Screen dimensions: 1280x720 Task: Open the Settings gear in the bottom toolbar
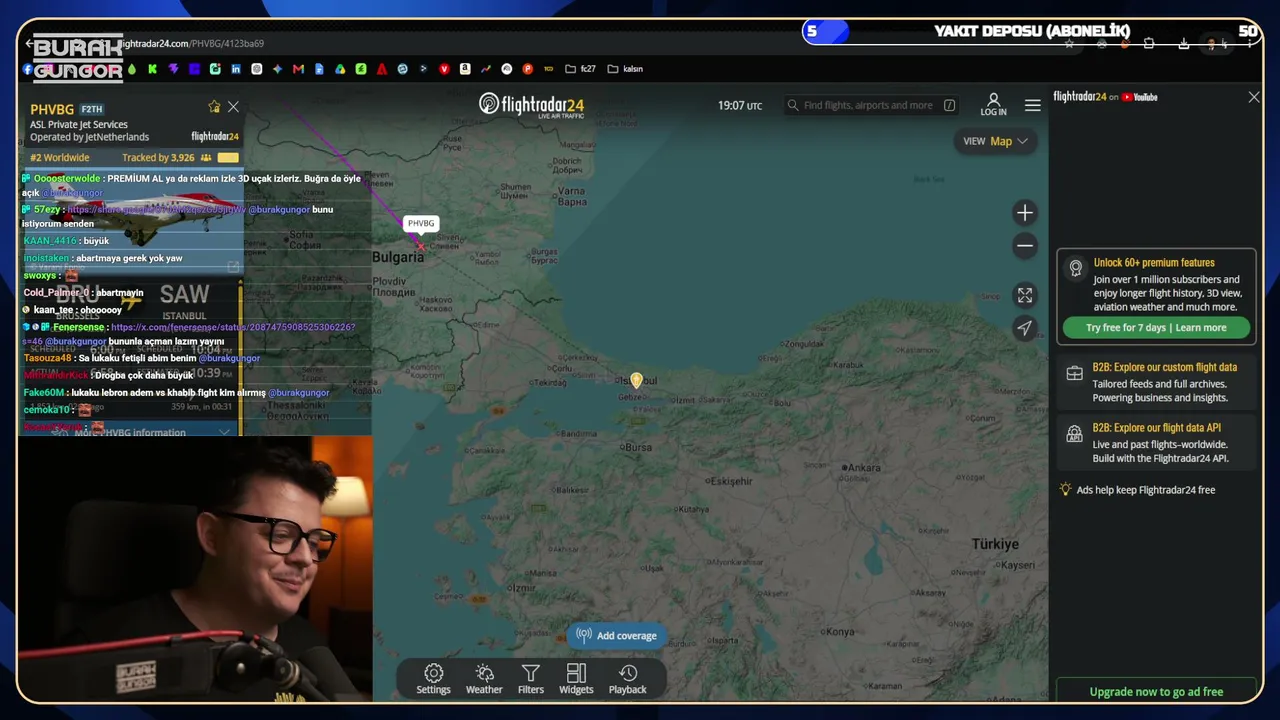click(x=433, y=679)
